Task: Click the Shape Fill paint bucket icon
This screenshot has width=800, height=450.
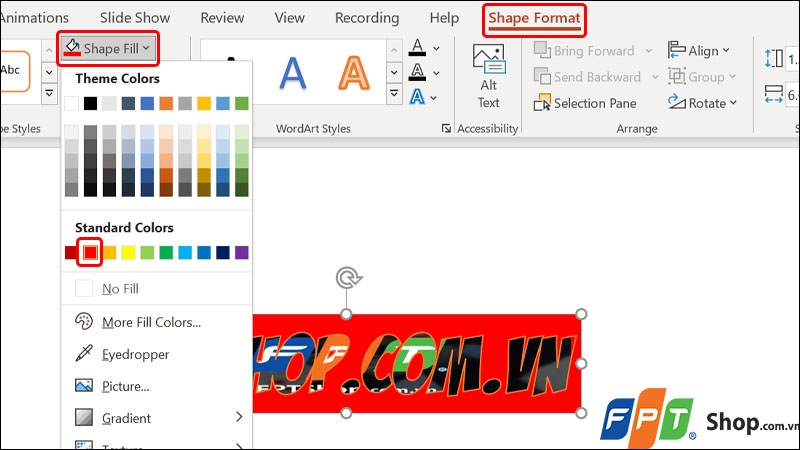Action: [x=72, y=47]
